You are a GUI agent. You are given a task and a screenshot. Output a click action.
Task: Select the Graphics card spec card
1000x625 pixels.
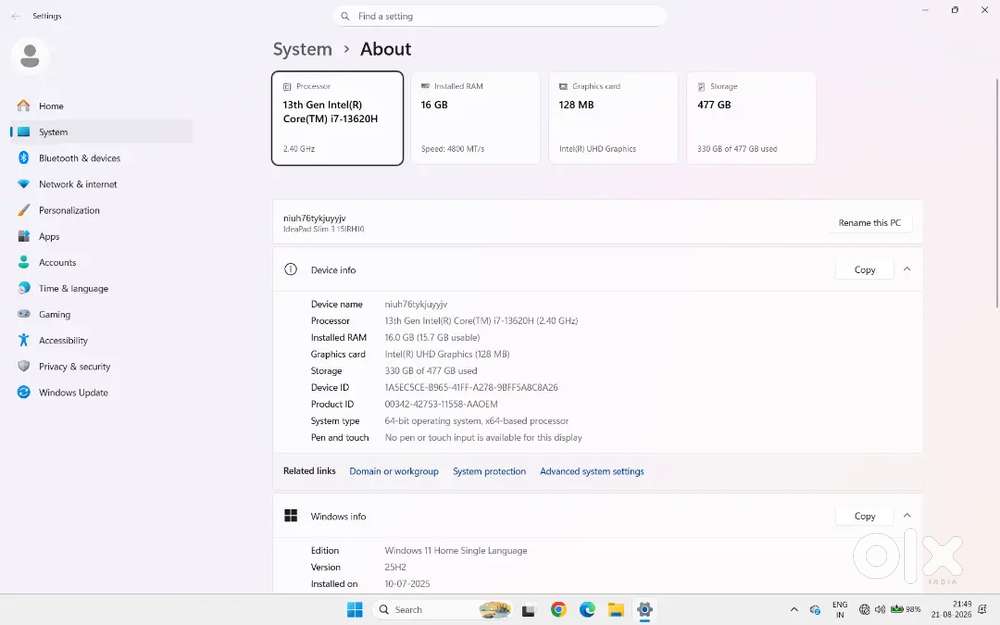(x=614, y=118)
